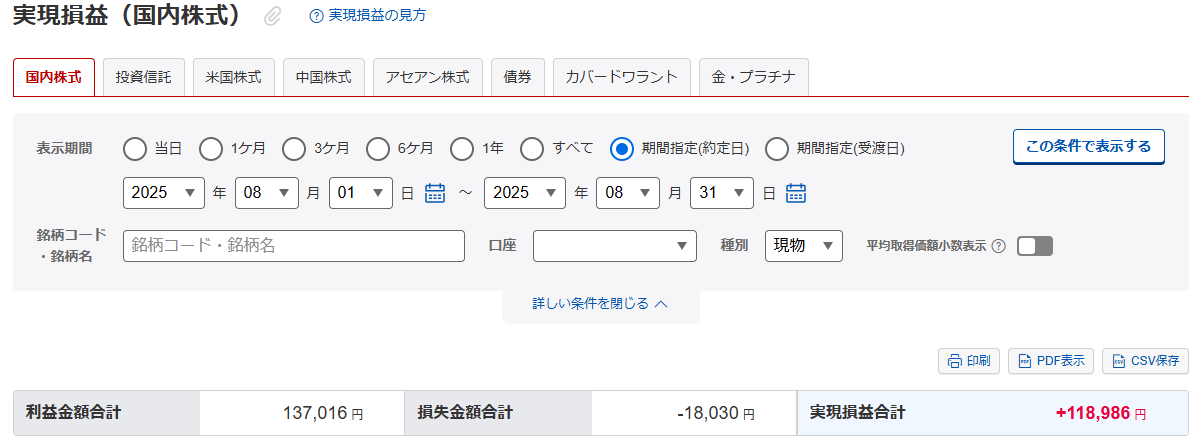Viewport: 1194px width, 442px height.
Task: Open the start month 08 dropdown
Action: 267,193
